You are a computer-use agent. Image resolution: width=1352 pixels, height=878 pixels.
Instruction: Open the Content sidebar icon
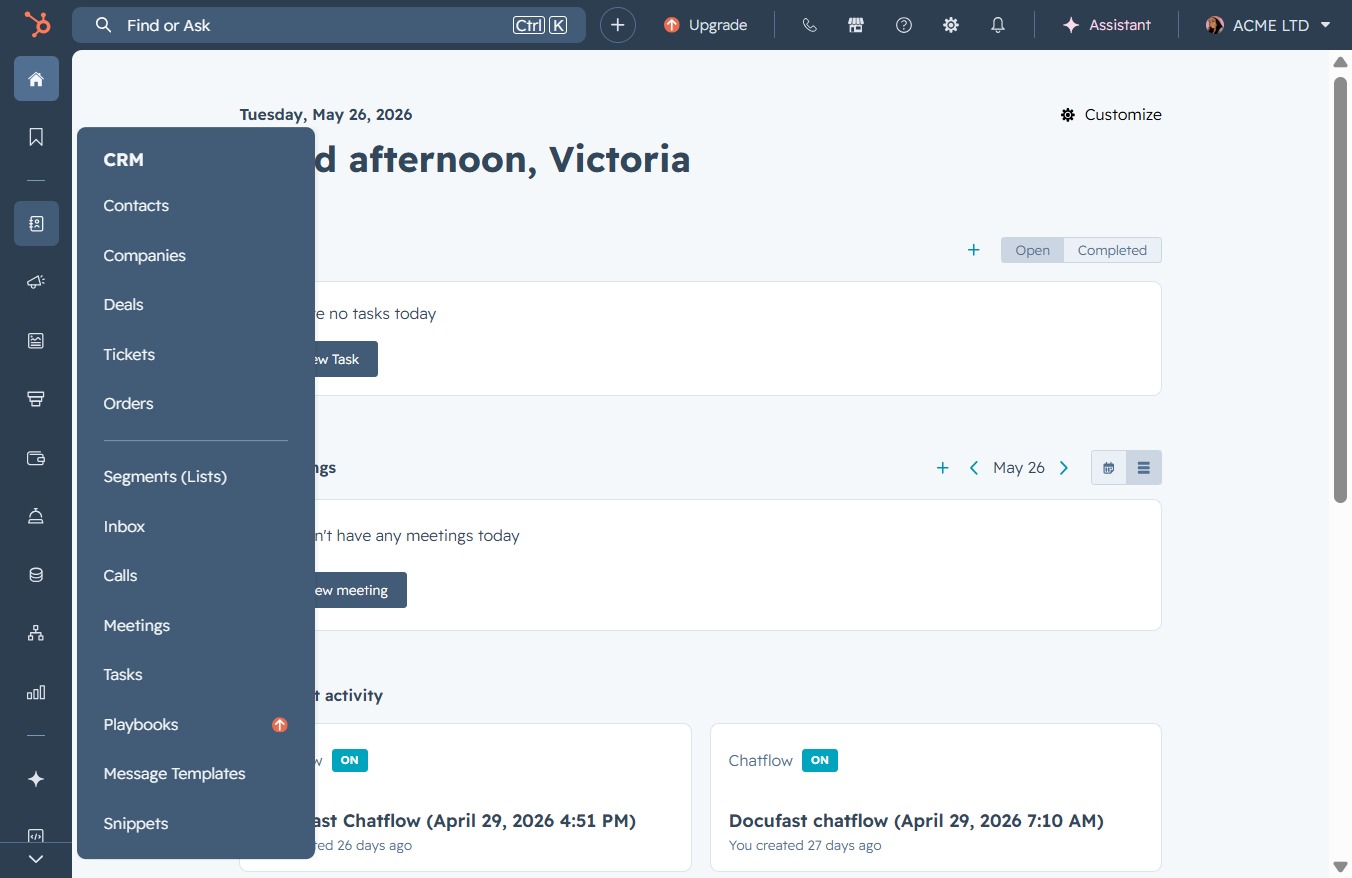point(36,341)
